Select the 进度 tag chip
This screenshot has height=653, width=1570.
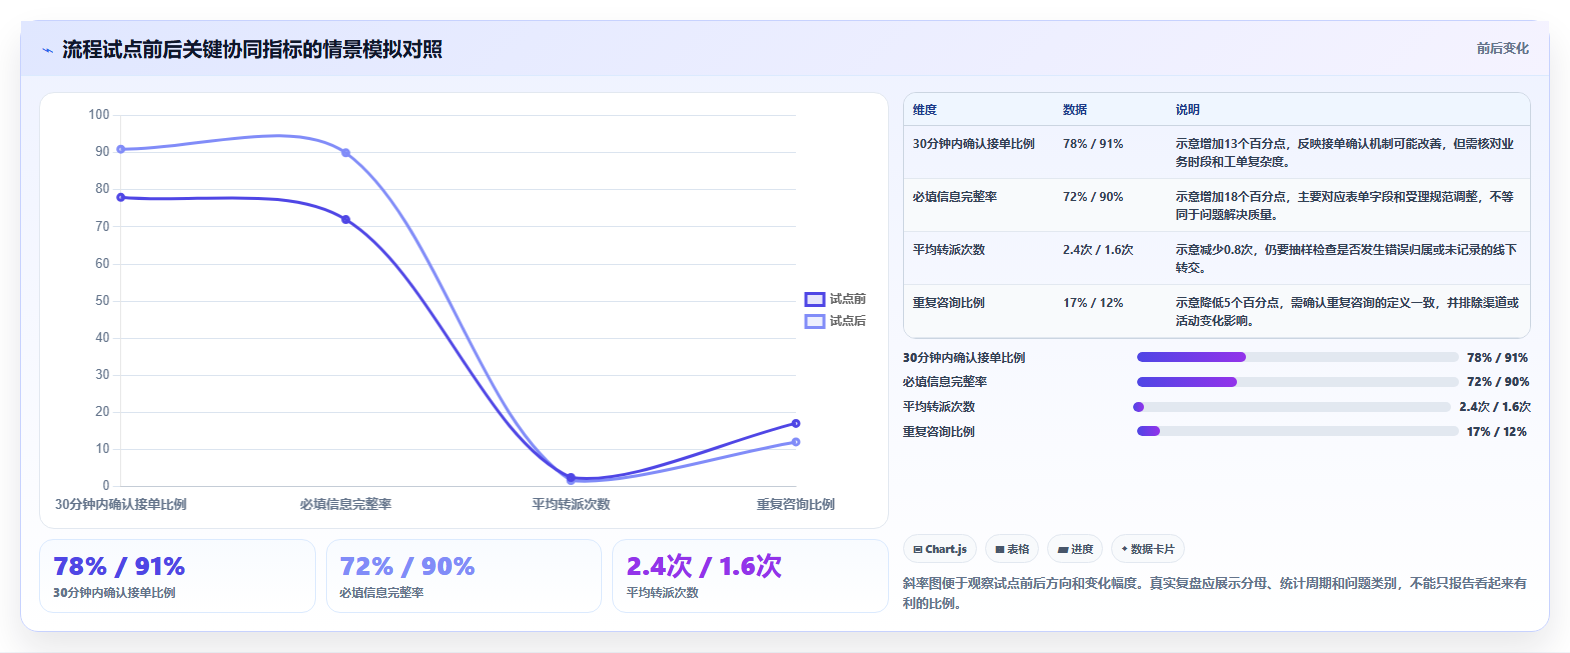point(1075,549)
